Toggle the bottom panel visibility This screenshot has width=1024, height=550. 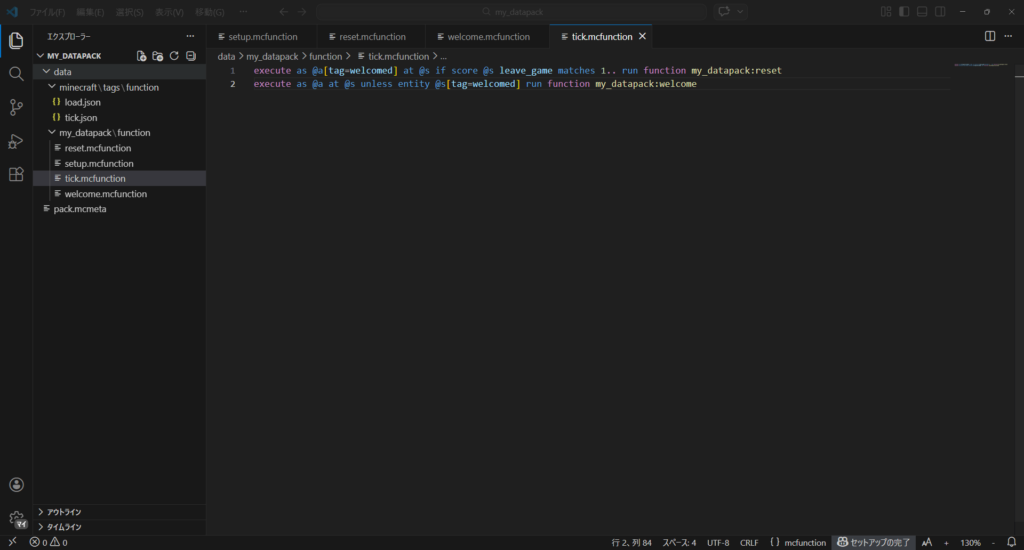(922, 12)
